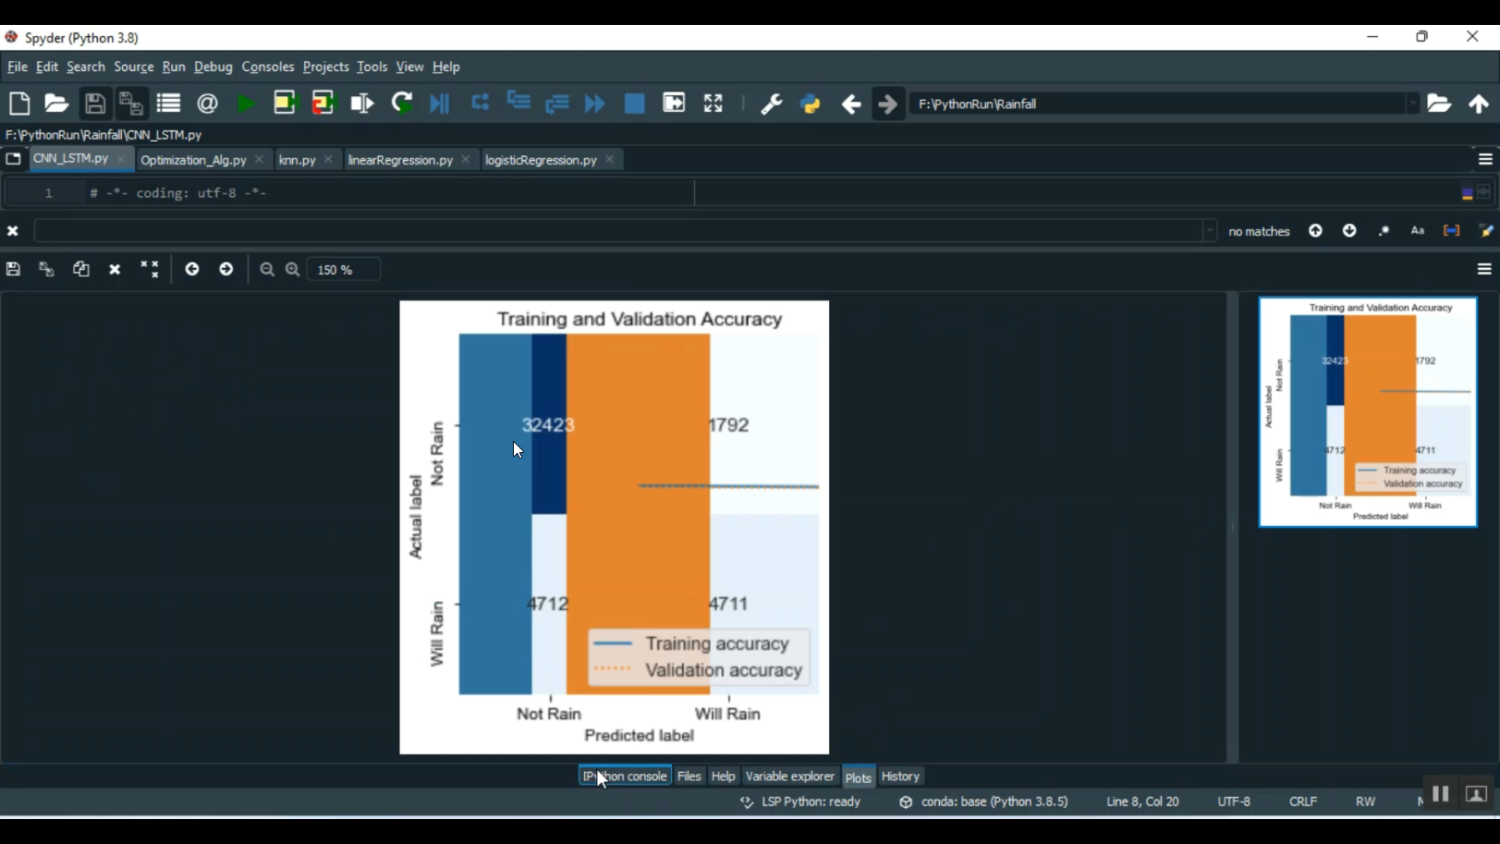1500x844 pixels.
Task: Open the editor pane hamburger options menu
Action: (x=1485, y=160)
